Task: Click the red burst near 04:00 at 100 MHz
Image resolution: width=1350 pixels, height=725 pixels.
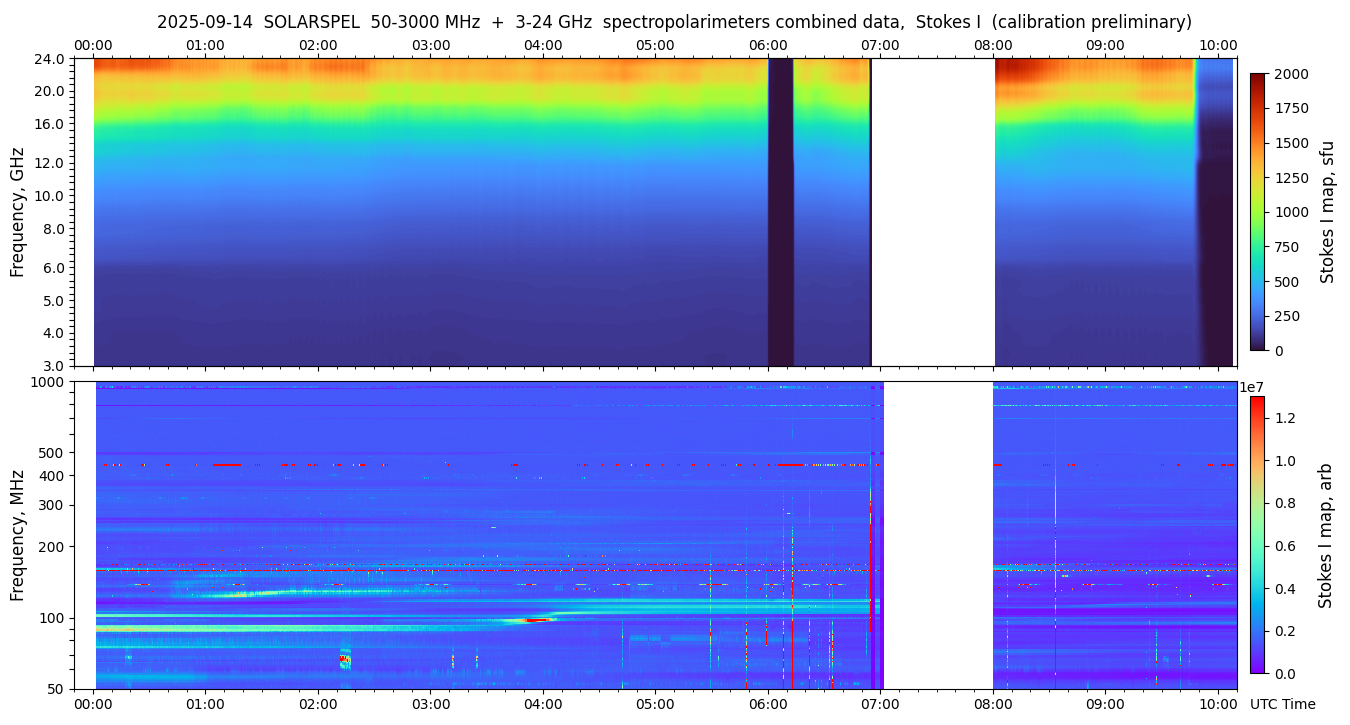Action: coord(539,620)
